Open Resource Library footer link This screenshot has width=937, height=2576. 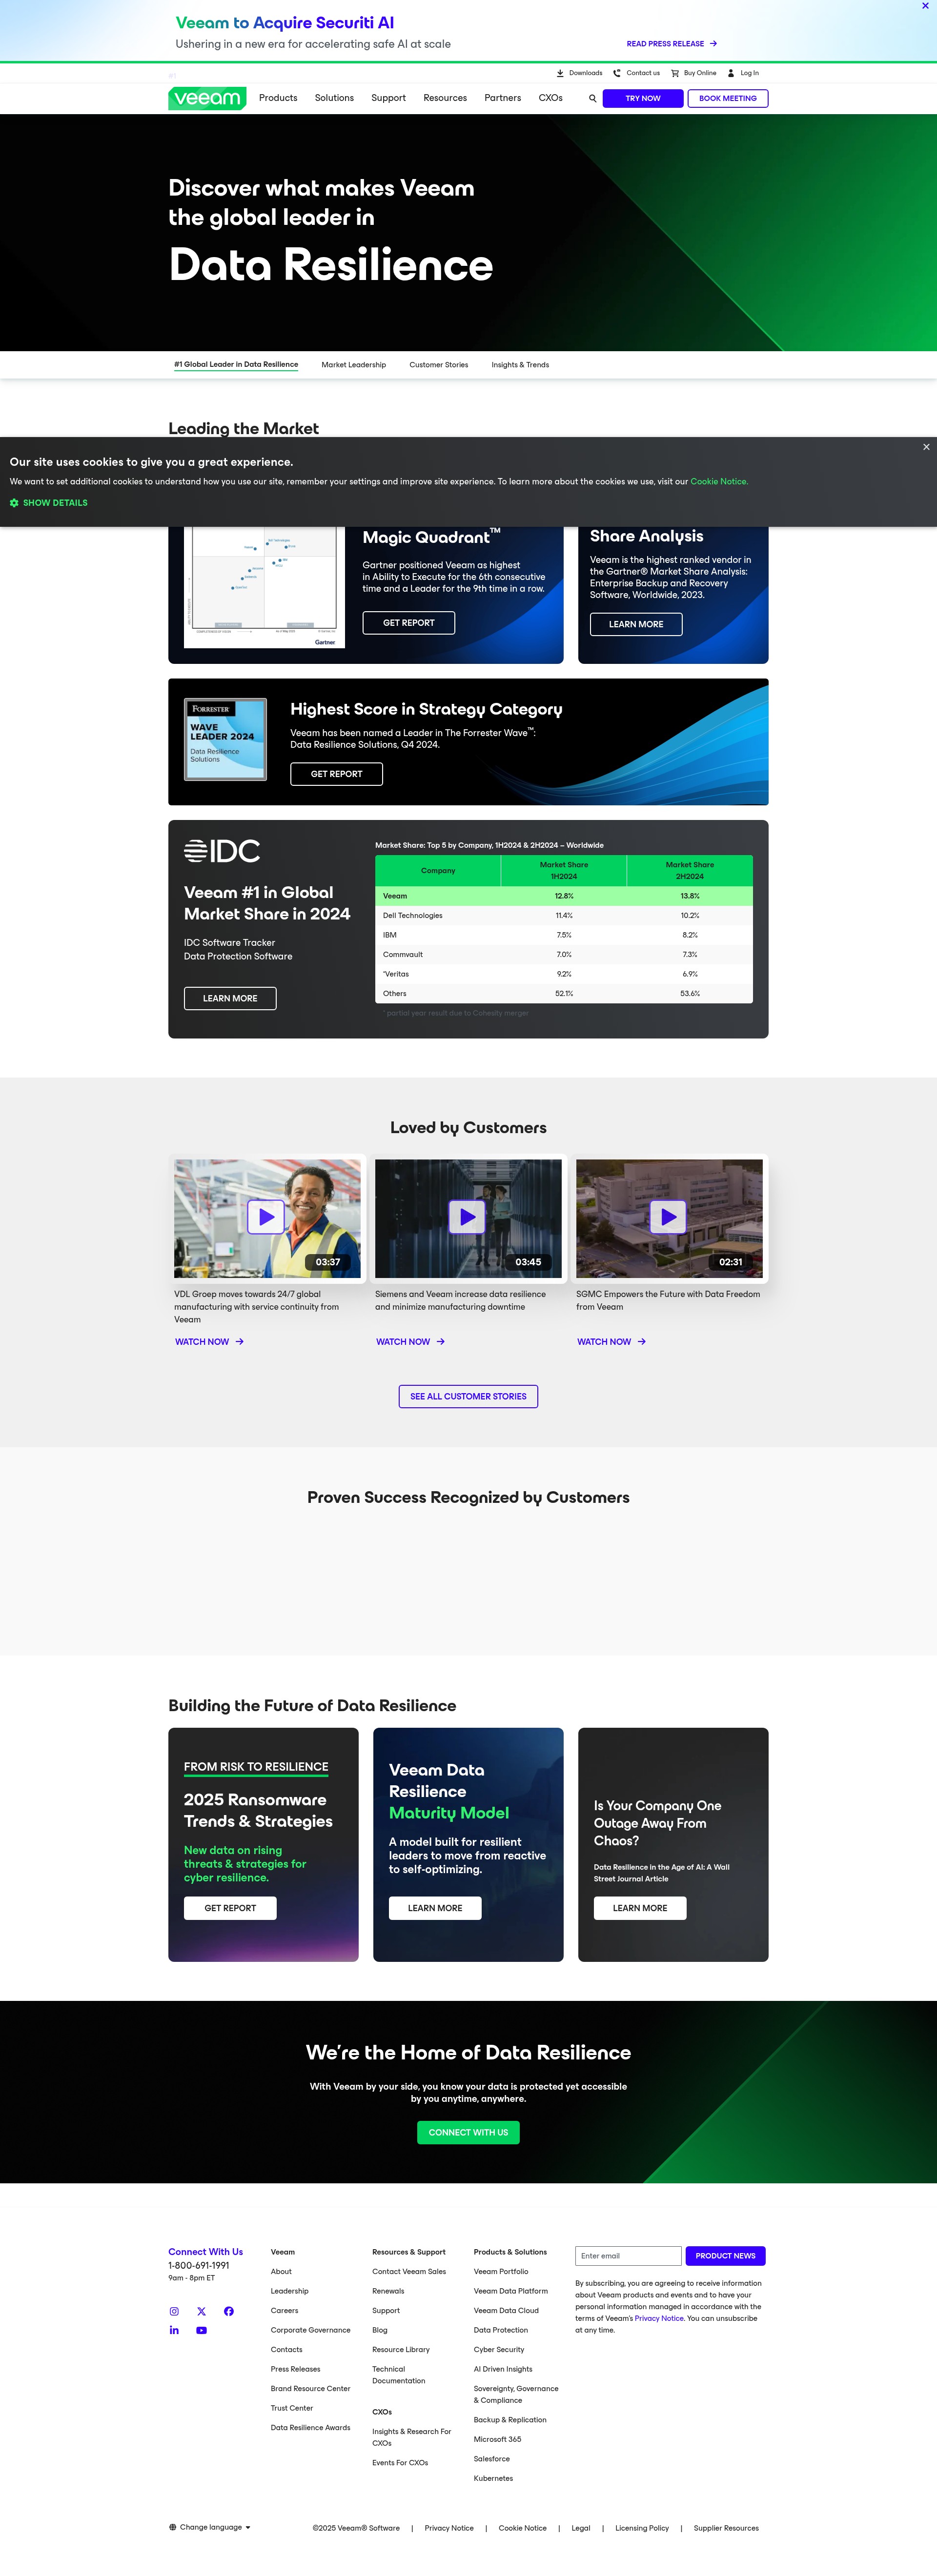click(401, 2350)
